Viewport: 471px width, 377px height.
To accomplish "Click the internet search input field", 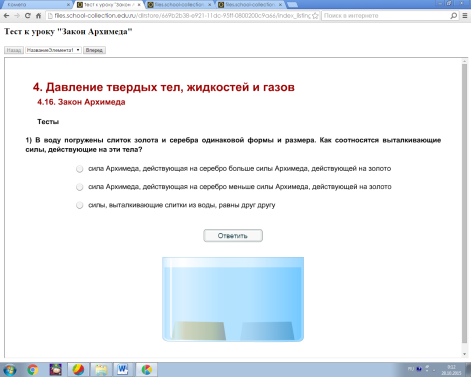I will [385, 16].
